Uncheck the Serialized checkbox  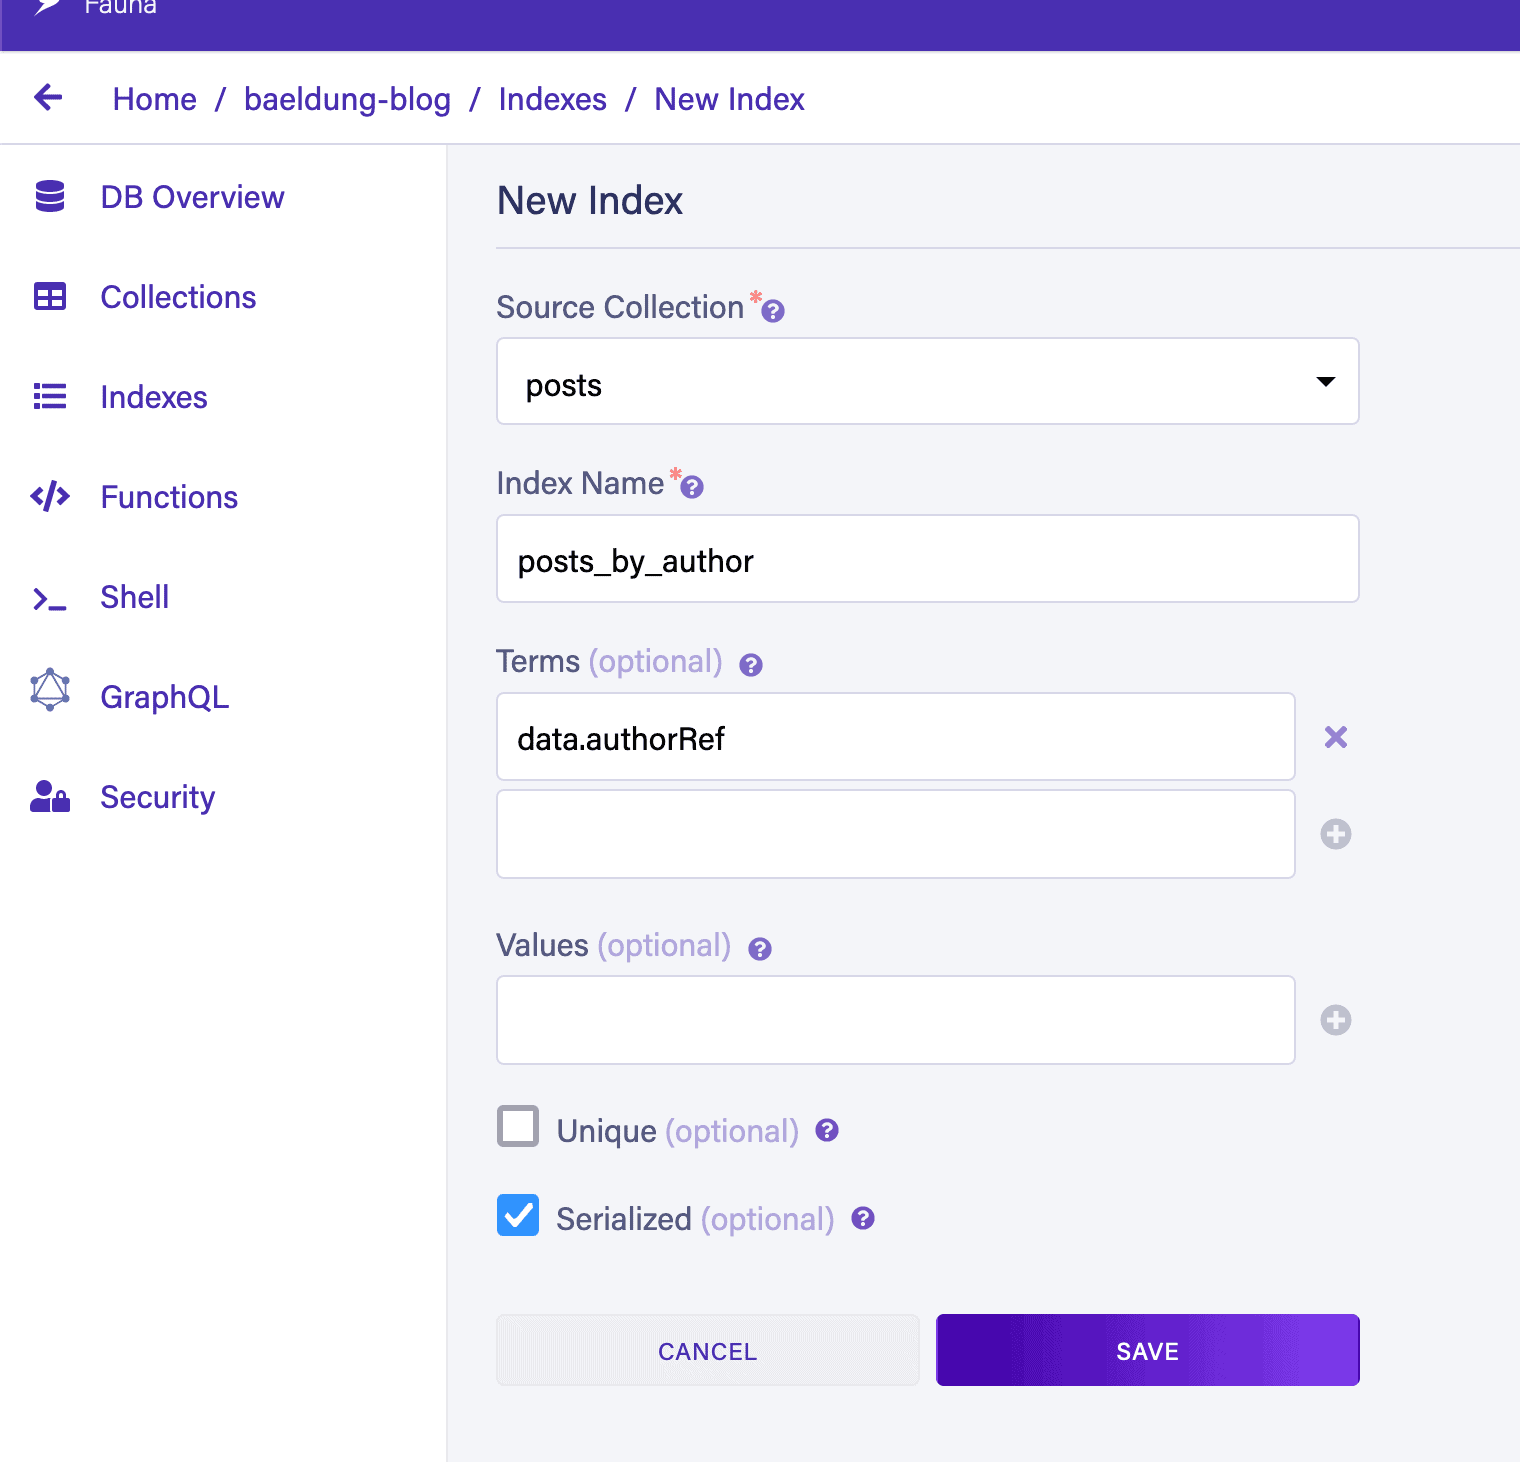pyautogui.click(x=518, y=1215)
